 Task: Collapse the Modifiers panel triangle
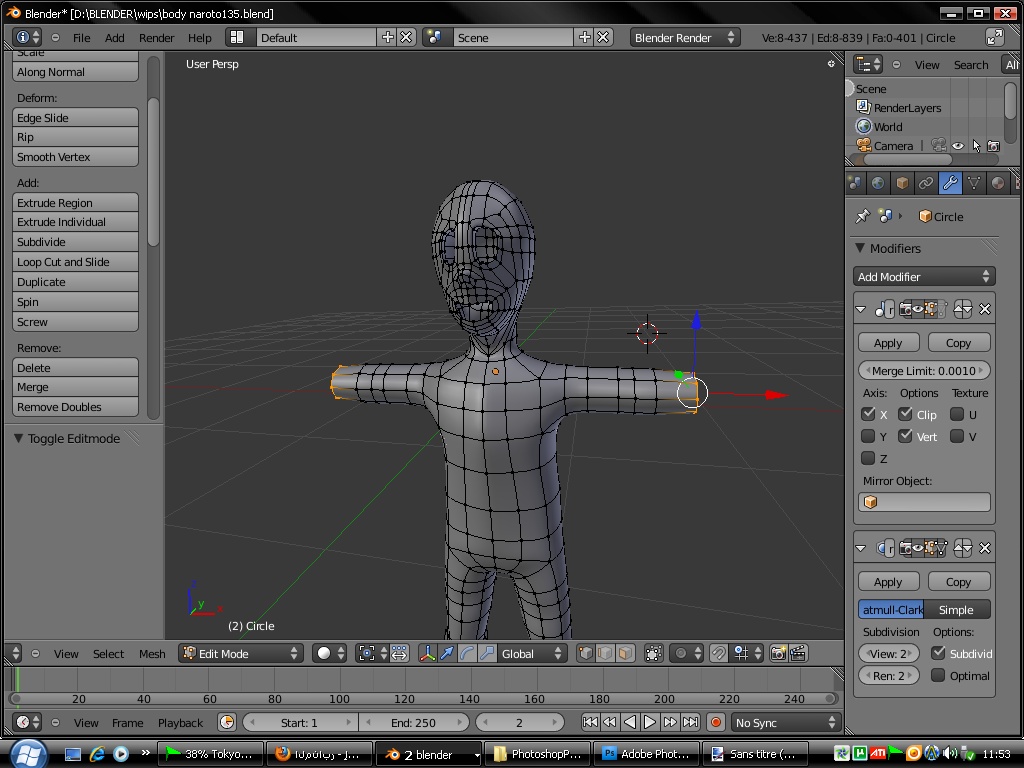pos(860,248)
